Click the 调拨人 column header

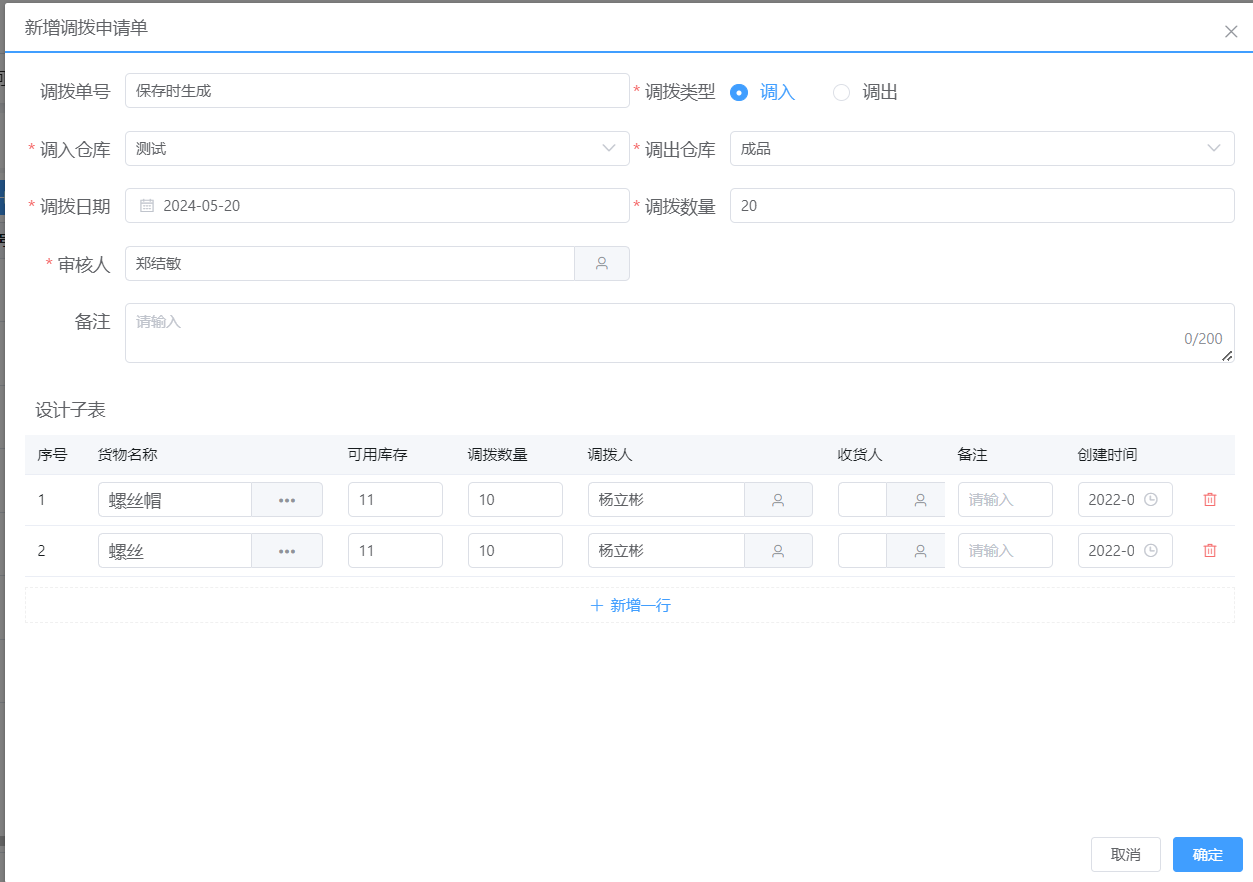pyautogui.click(x=610, y=455)
